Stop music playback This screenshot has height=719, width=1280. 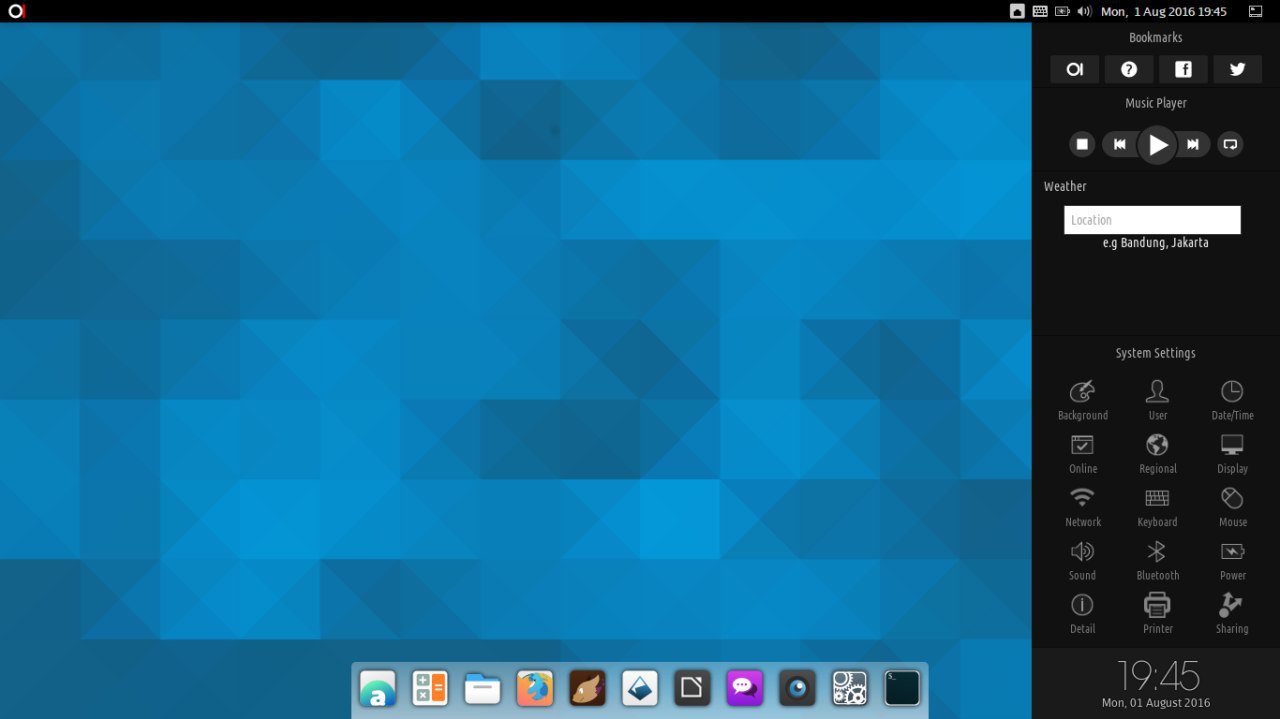(x=1081, y=144)
